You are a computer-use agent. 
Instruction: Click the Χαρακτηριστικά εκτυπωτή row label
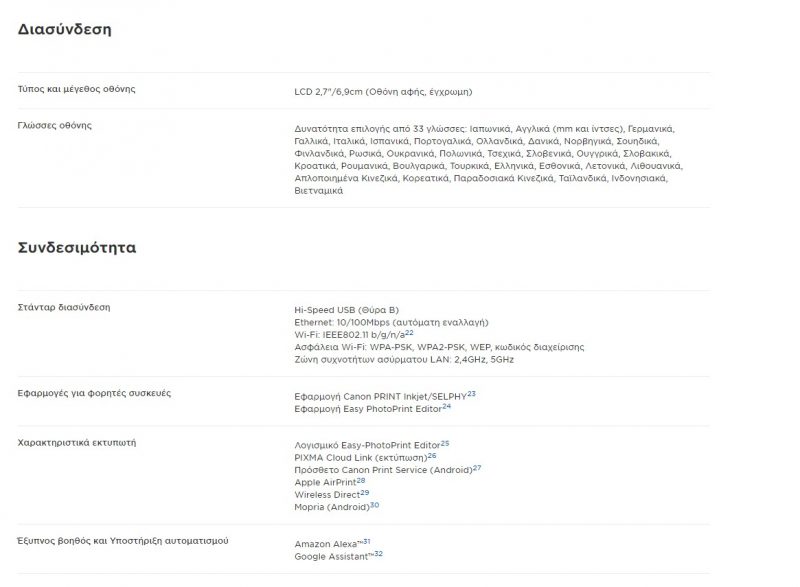(77, 443)
